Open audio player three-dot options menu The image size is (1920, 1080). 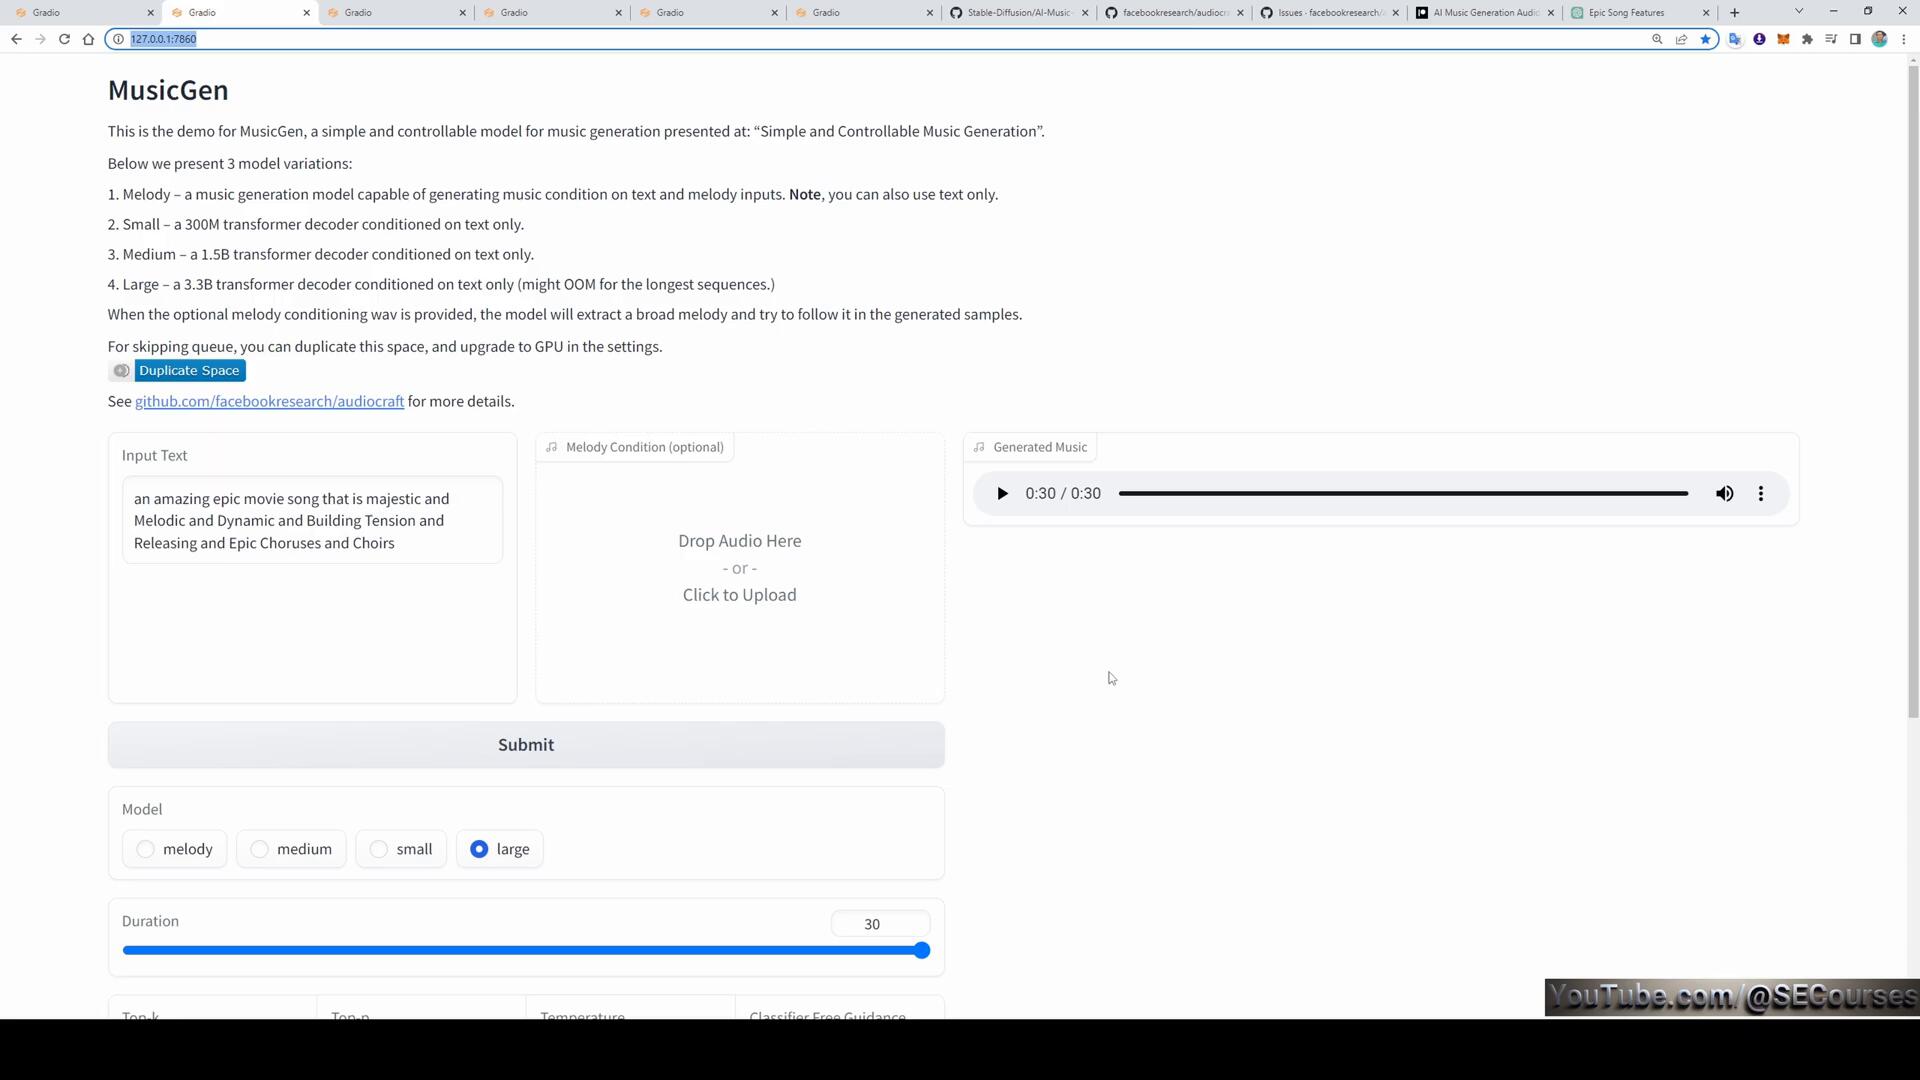1761,494
